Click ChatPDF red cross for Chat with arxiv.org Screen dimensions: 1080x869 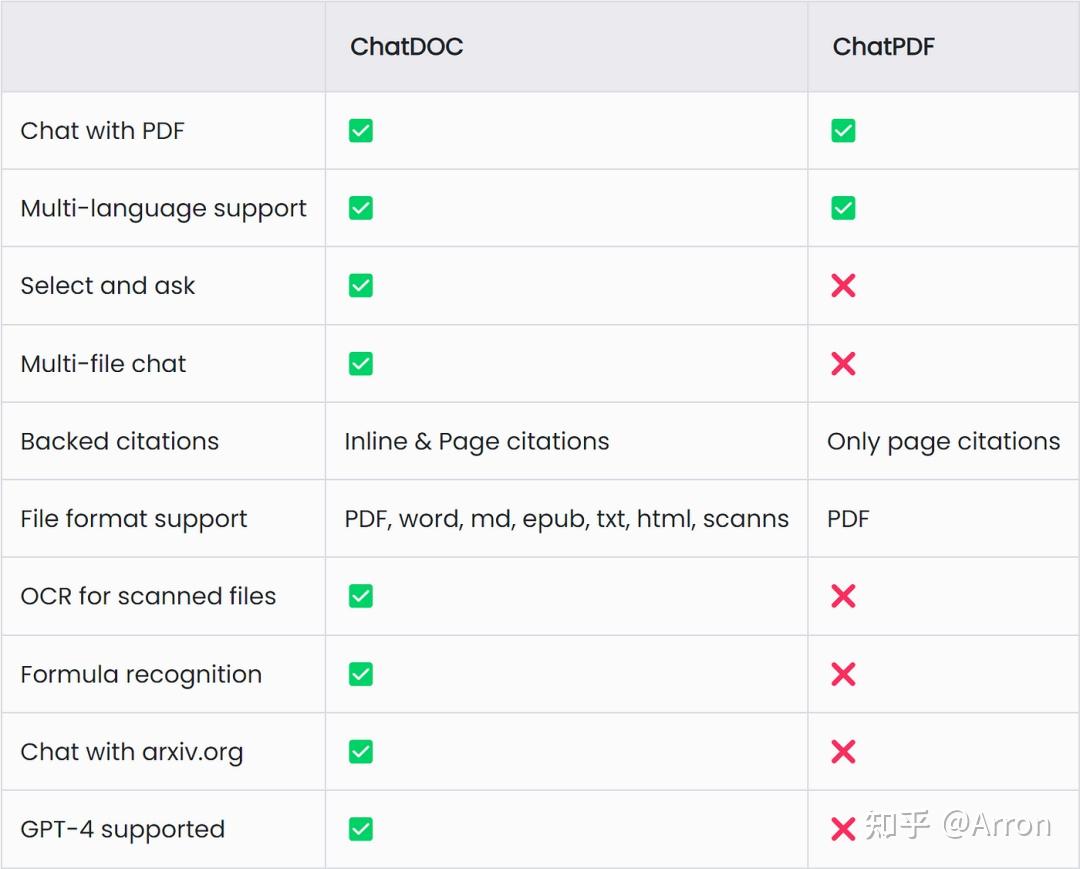tap(843, 752)
